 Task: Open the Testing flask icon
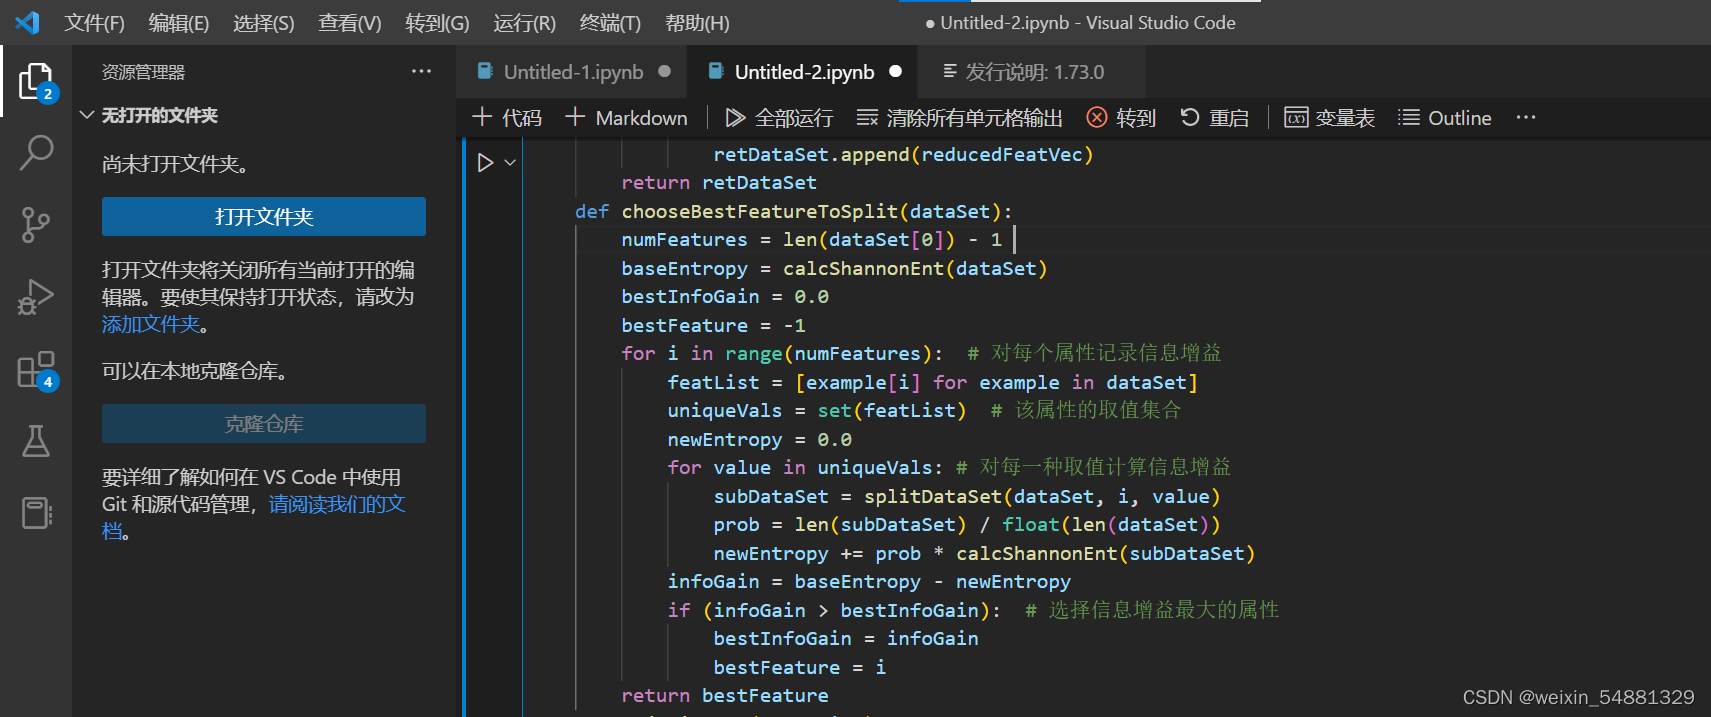tap(36, 441)
